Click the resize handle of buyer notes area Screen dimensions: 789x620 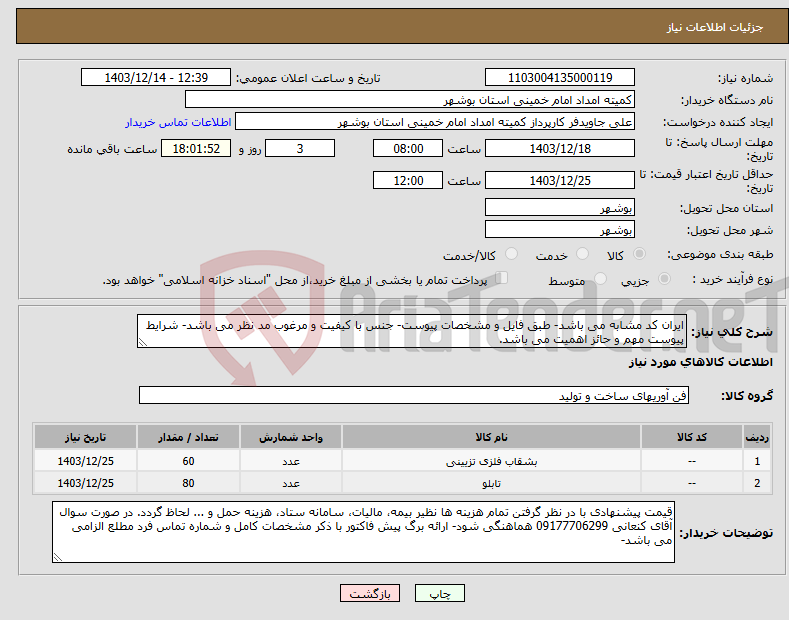58,557
